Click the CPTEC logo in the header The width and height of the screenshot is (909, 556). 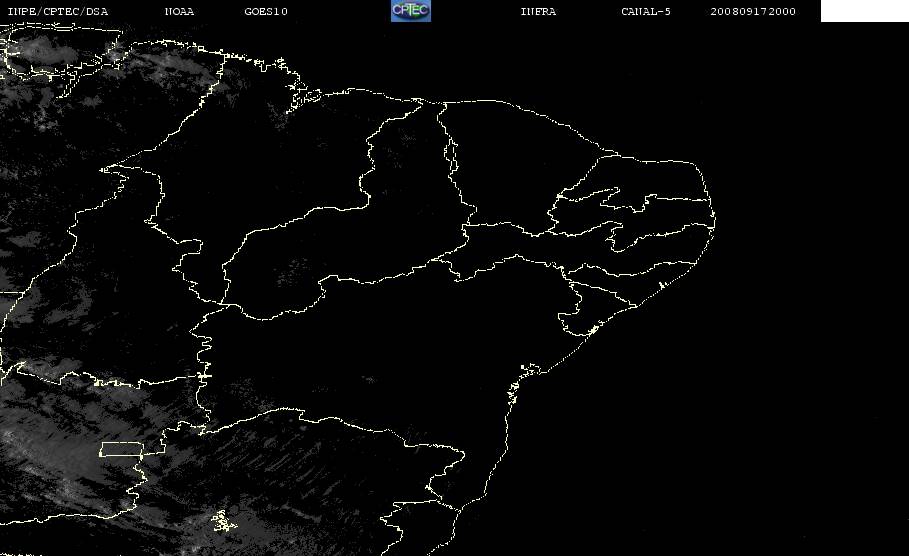click(411, 11)
